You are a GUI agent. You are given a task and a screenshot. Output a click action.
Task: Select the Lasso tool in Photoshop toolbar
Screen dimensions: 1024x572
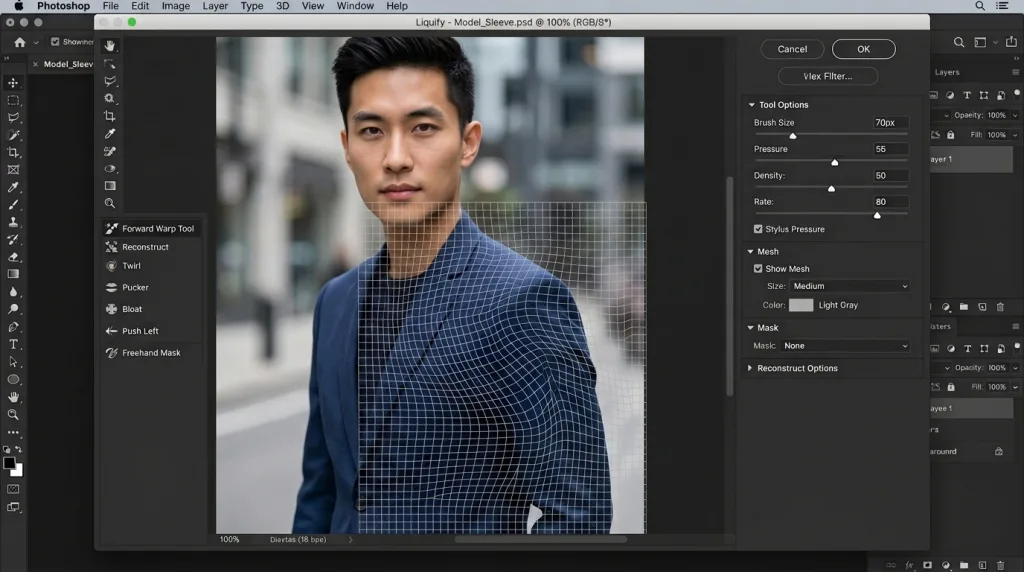point(13,118)
